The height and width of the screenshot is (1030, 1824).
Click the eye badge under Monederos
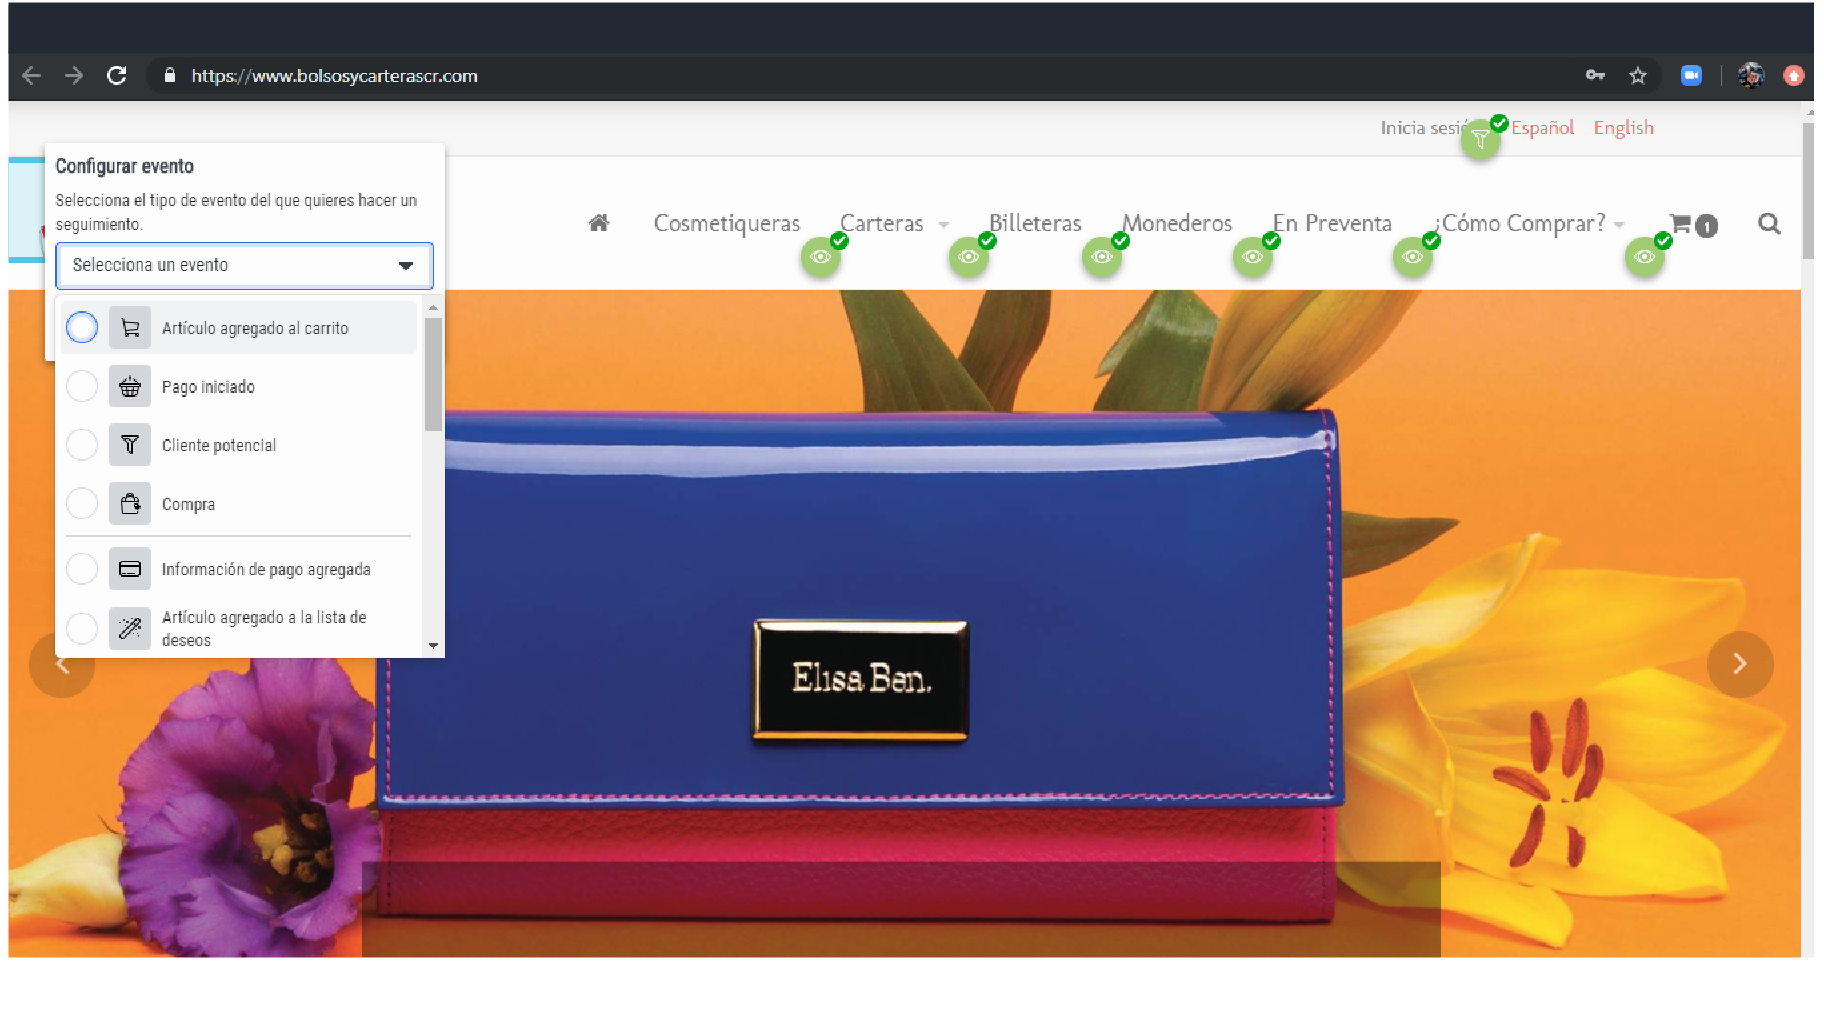pos(1253,257)
